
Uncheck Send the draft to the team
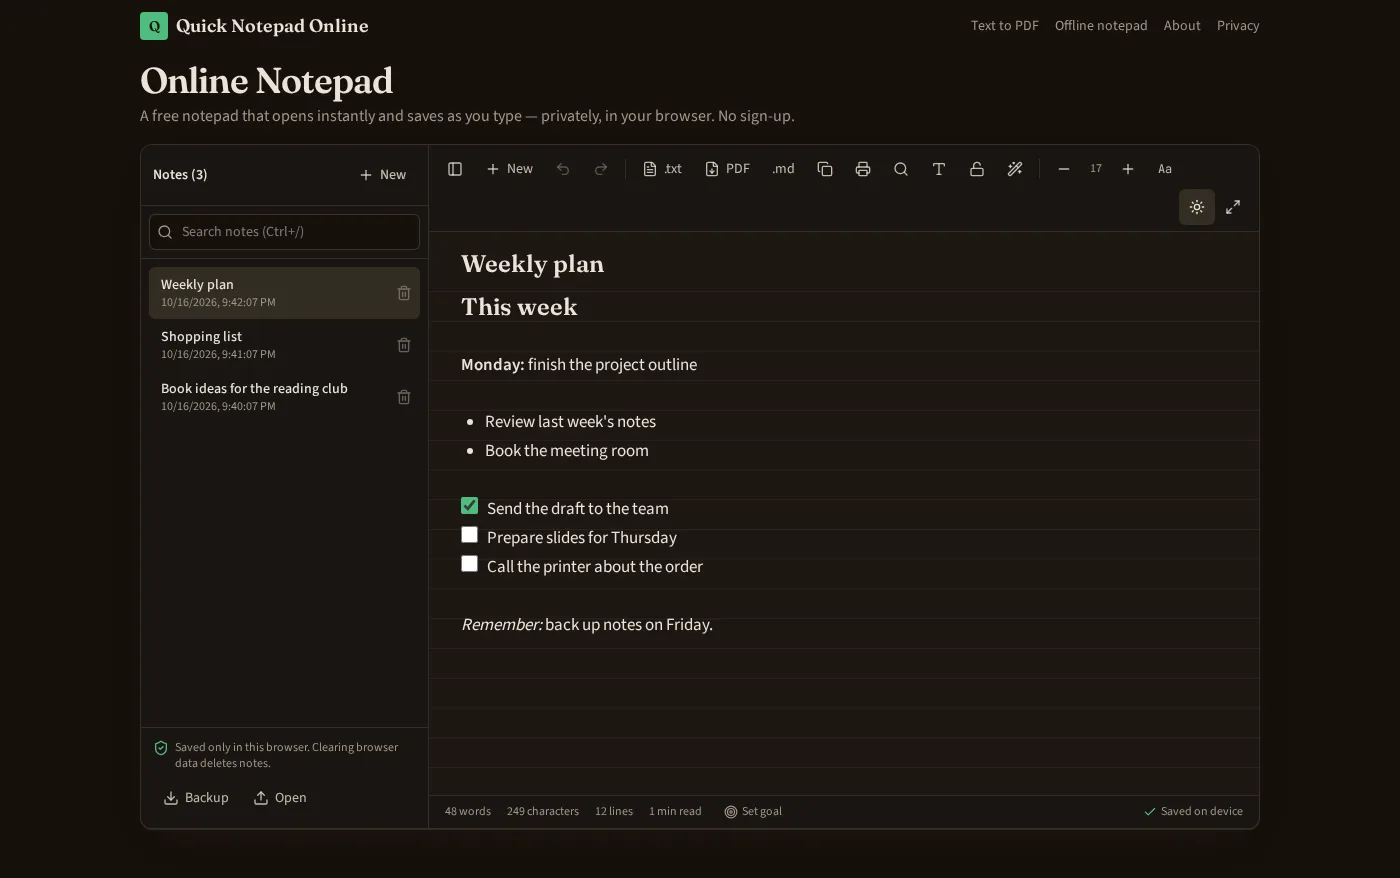click(x=469, y=506)
